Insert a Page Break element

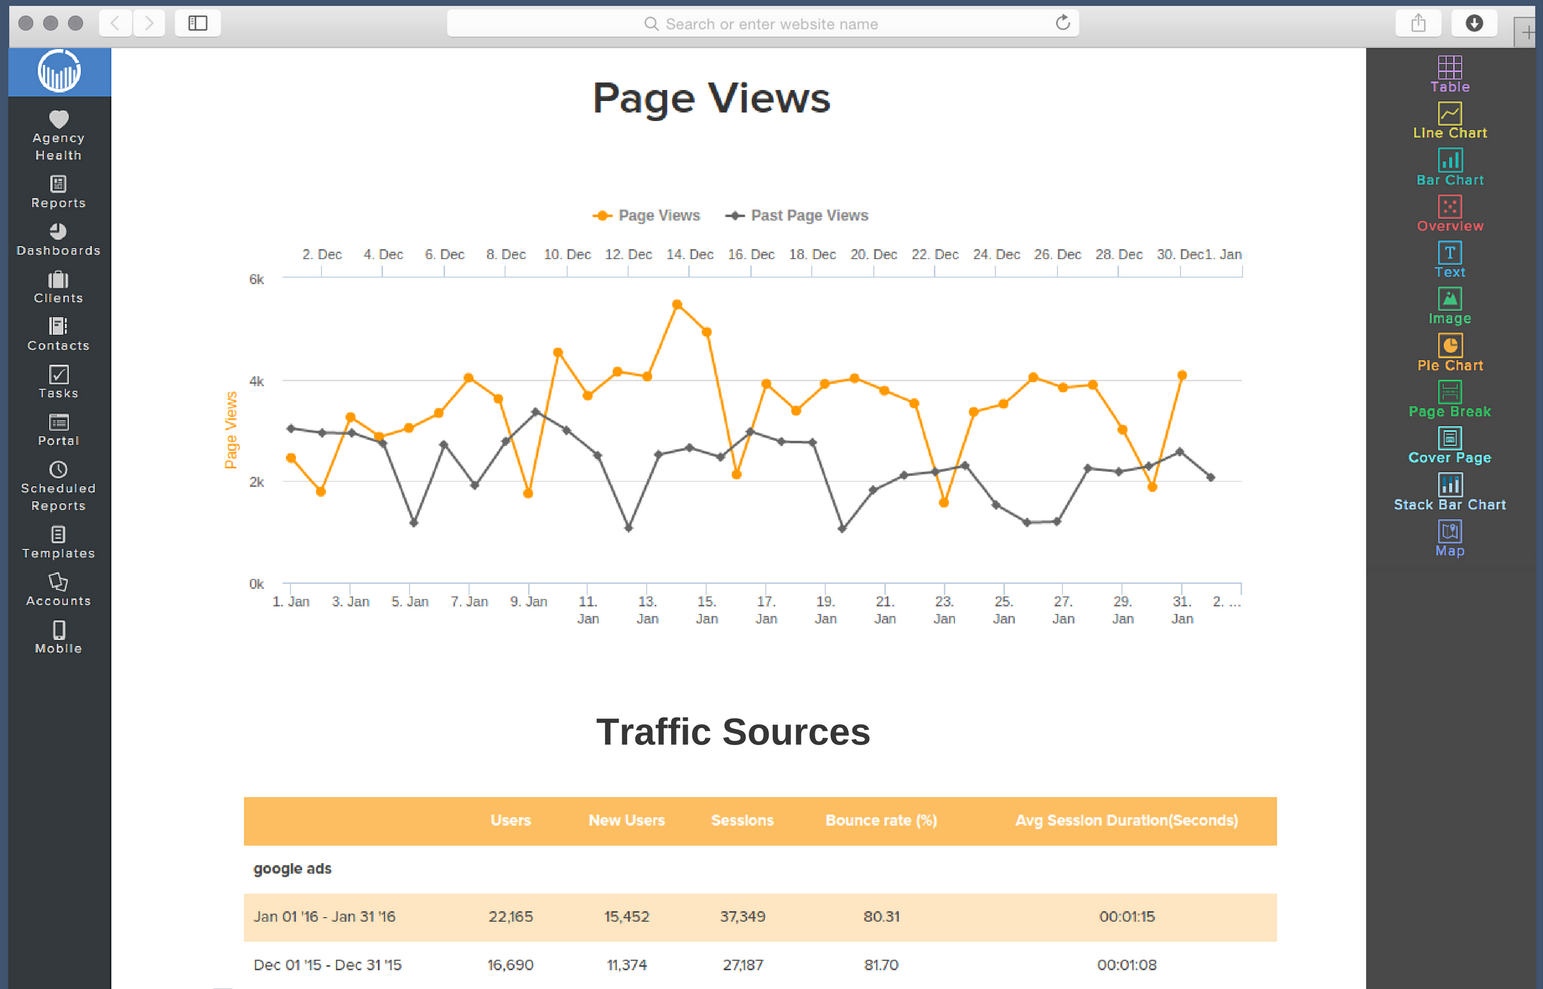pos(1450,399)
